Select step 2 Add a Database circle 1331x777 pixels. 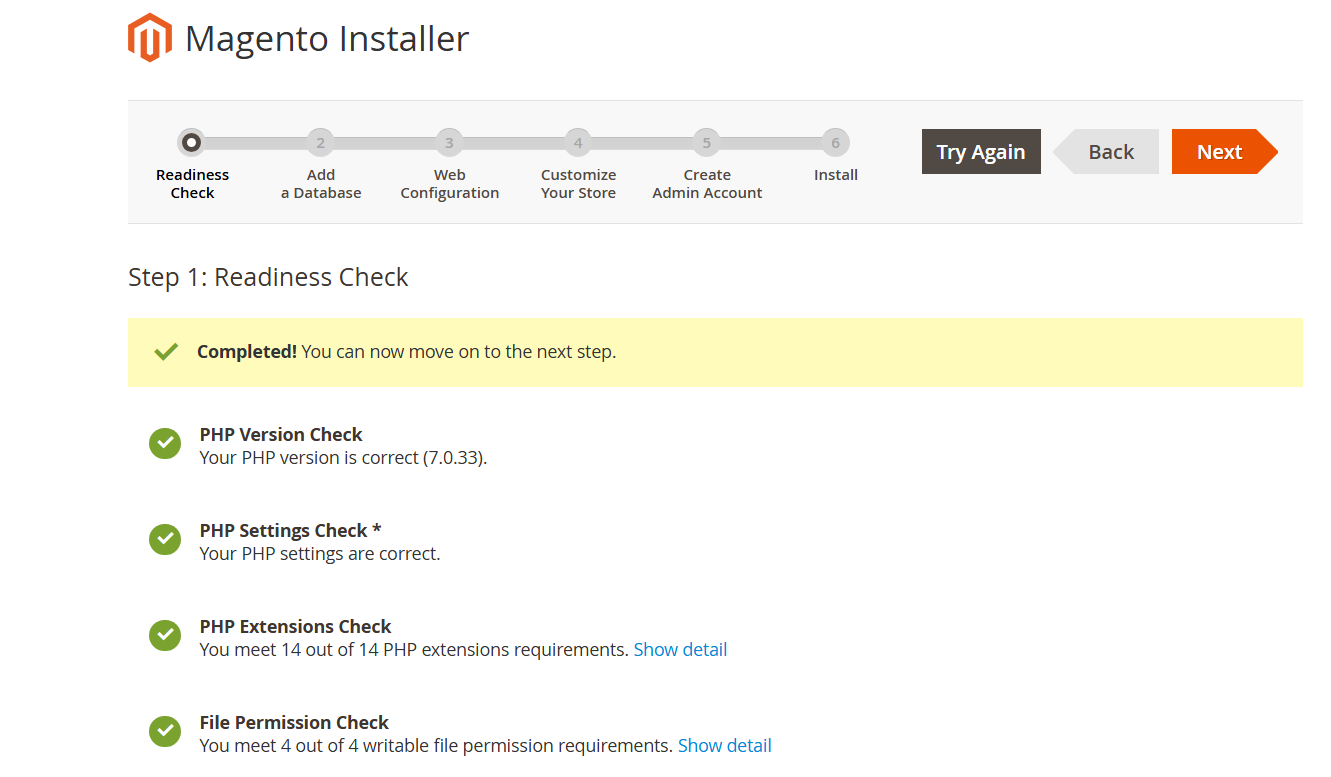pos(320,143)
